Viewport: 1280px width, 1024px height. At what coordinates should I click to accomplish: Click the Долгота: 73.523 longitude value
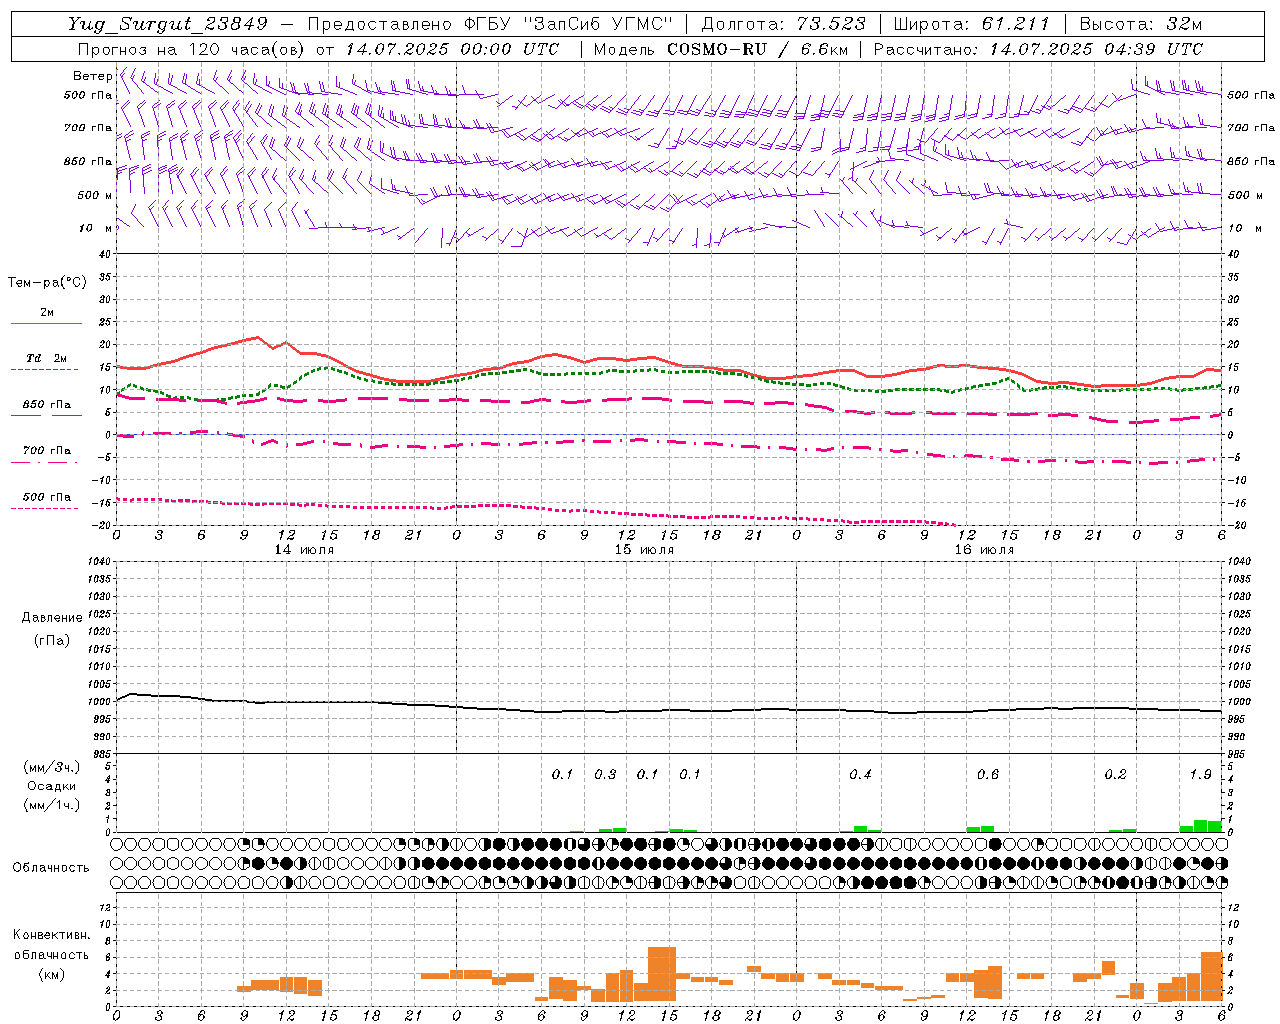tap(785, 25)
